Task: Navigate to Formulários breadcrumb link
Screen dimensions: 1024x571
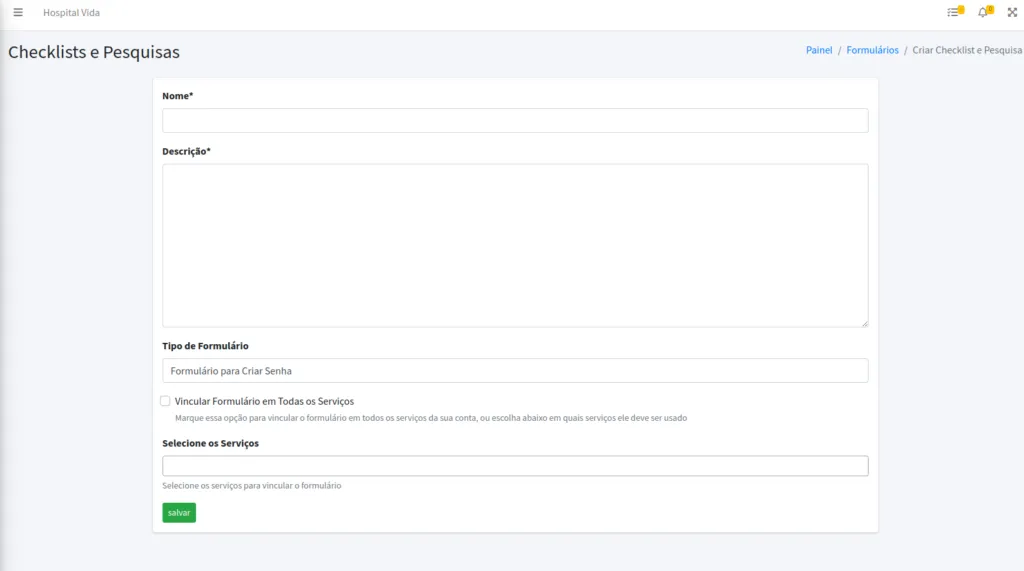Action: (872, 50)
